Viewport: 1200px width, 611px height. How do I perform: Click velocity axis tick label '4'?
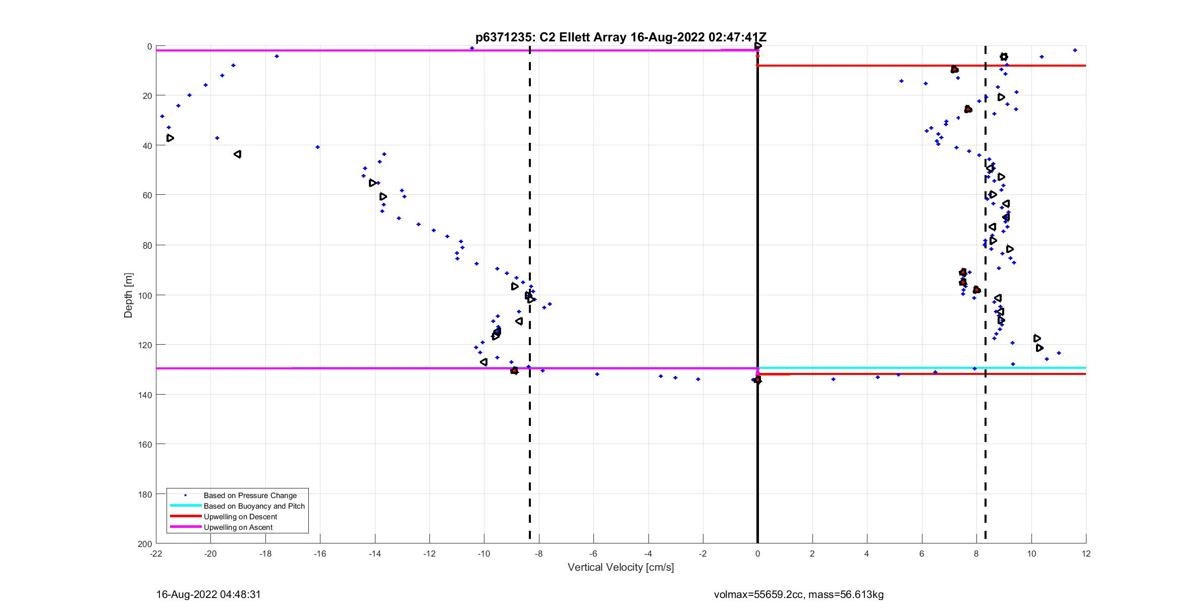pyautogui.click(x=867, y=553)
